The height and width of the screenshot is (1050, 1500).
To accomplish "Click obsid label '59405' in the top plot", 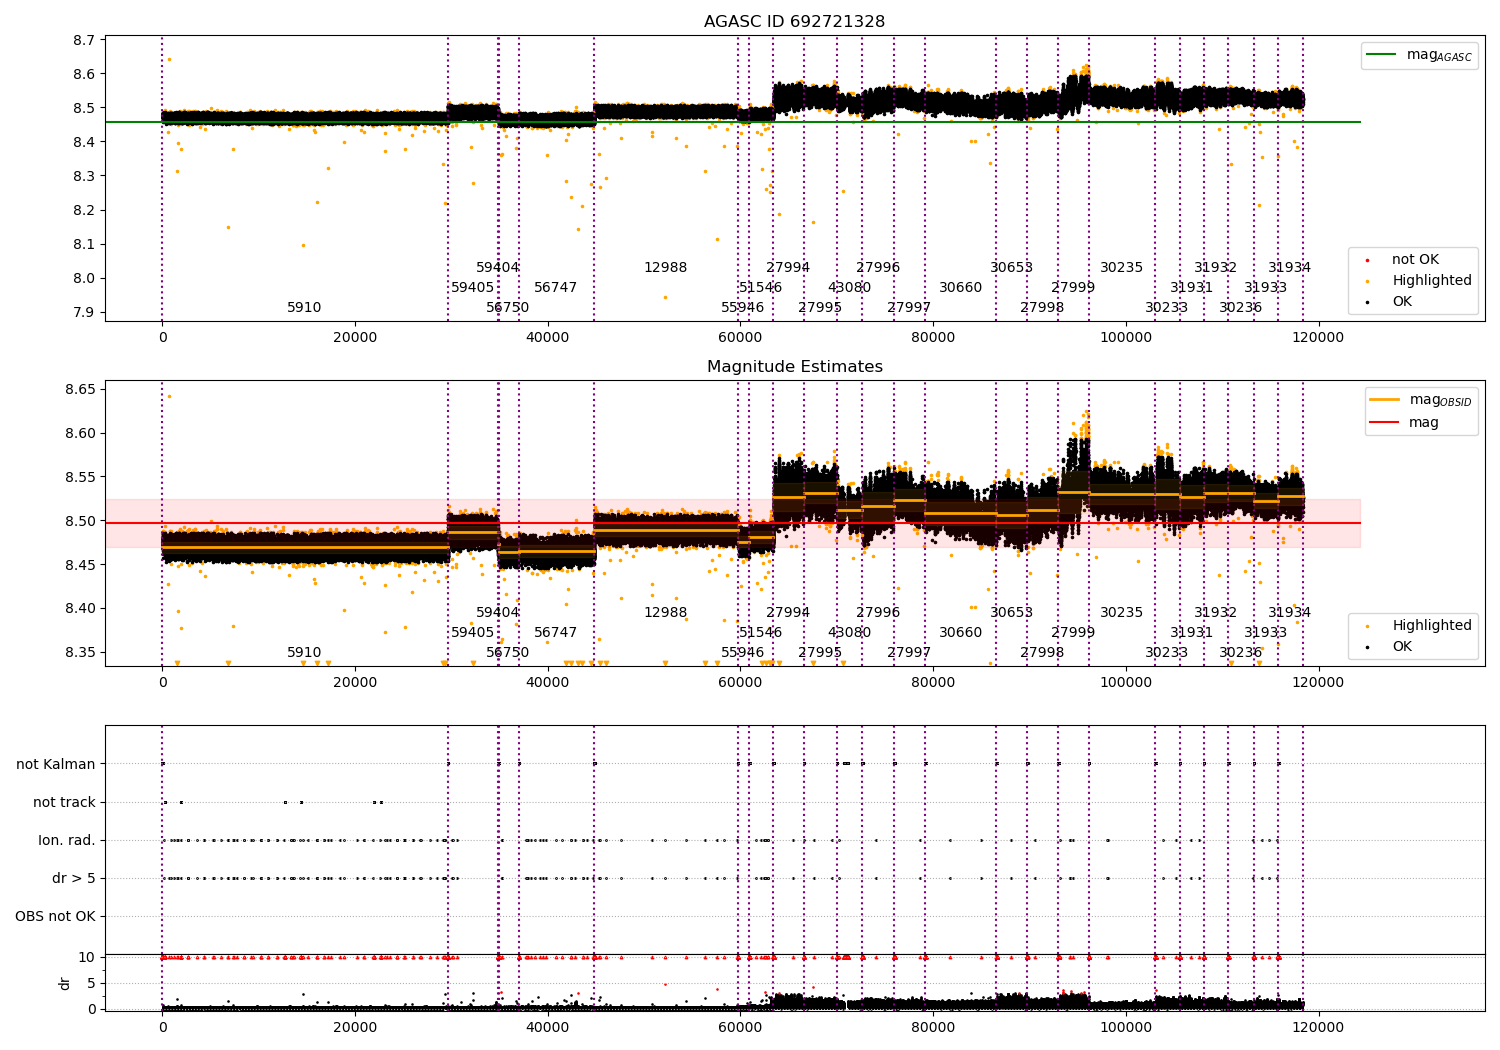I will pyautogui.click(x=472, y=288).
